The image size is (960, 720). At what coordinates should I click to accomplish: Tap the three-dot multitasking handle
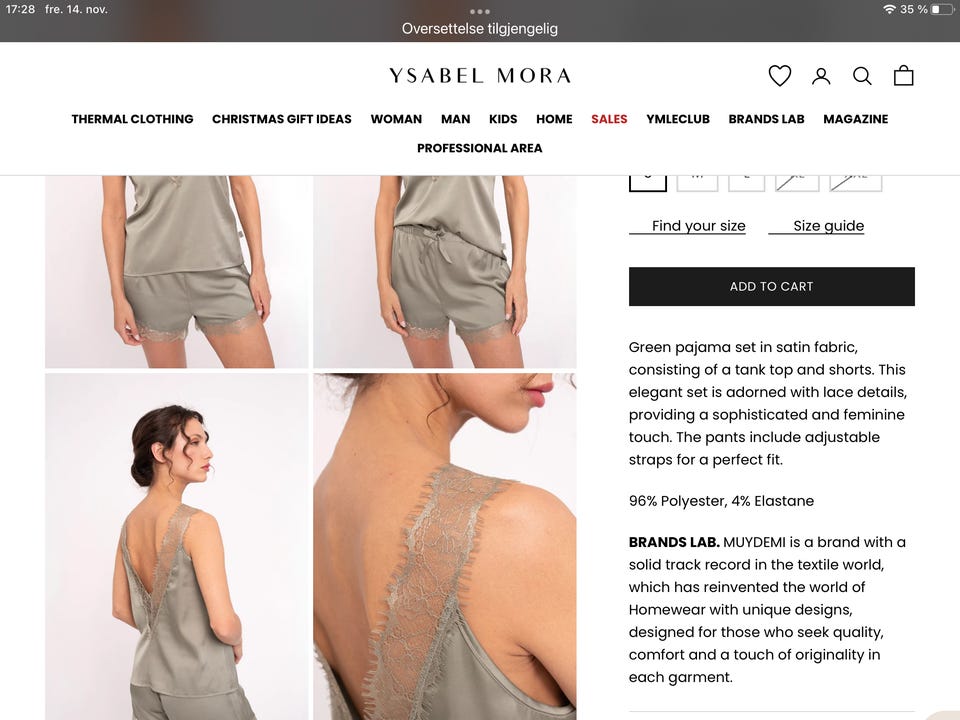click(480, 12)
